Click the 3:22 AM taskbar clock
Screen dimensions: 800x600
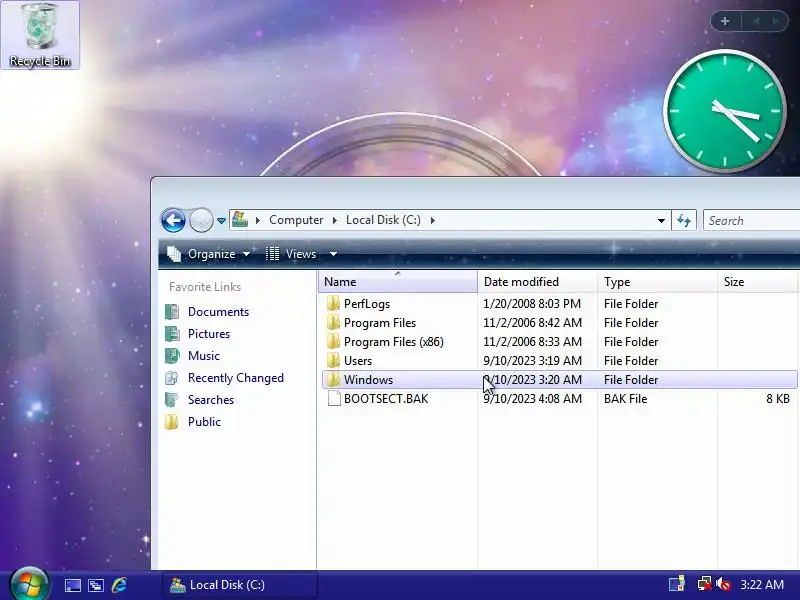tap(762, 585)
